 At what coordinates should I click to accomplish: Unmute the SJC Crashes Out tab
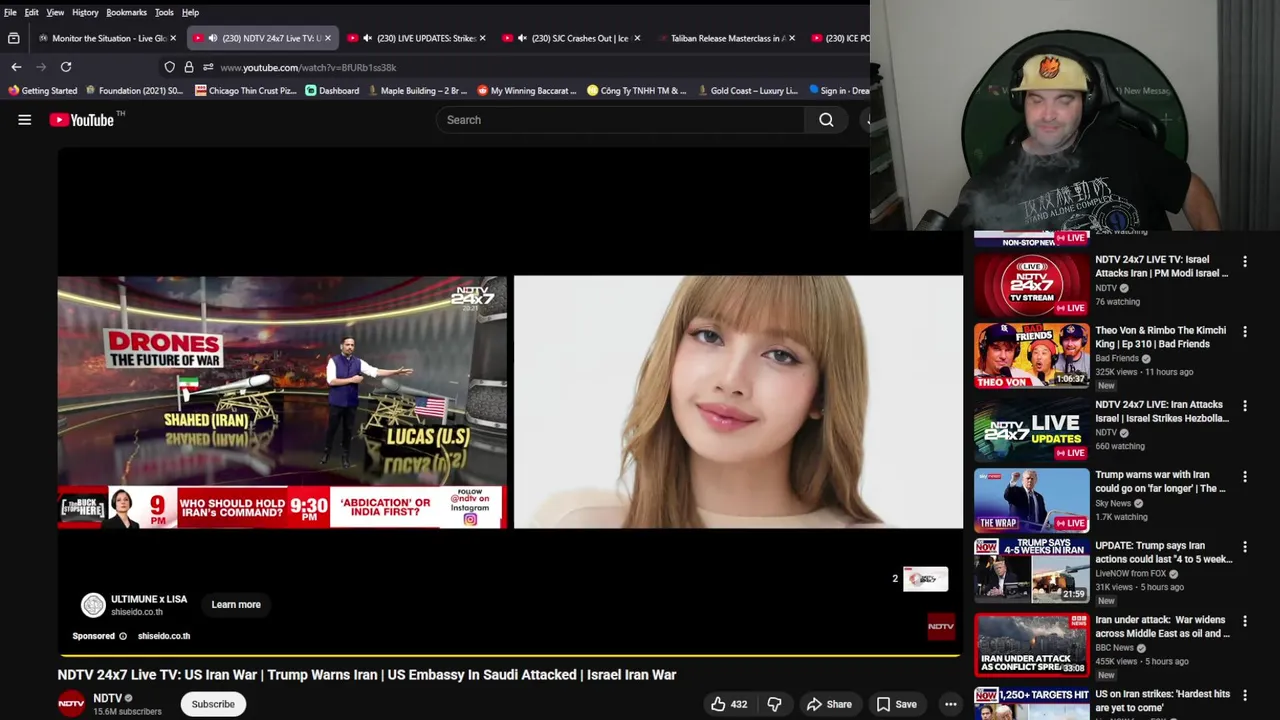click(522, 38)
